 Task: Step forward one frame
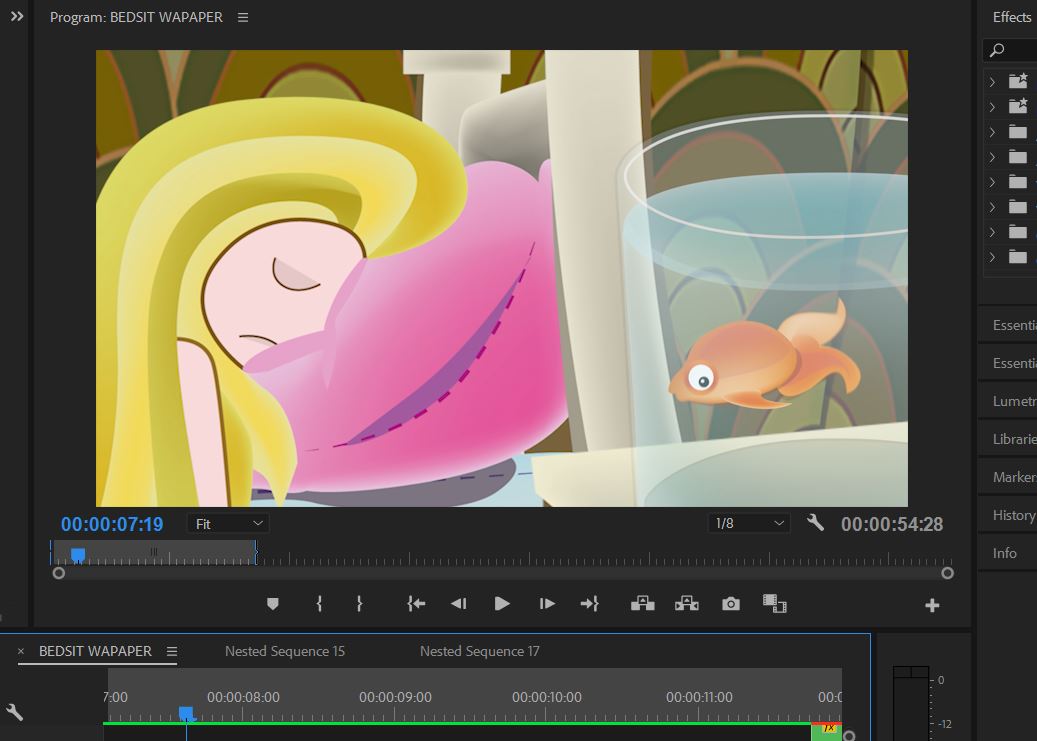[x=547, y=603]
